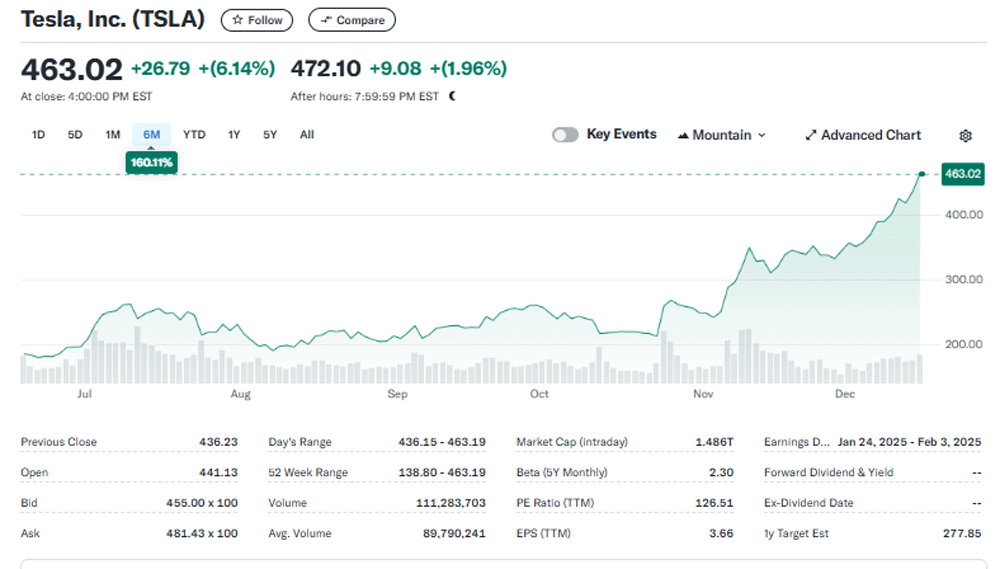Show the All time range
Screen dimensions: 1000x569
pyautogui.click(x=307, y=135)
